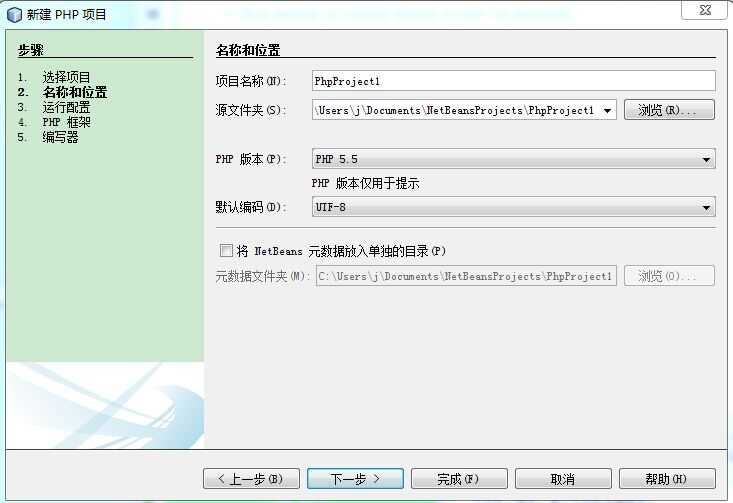Click the 项目名称 field with PhpProject1

pyautogui.click(x=514, y=81)
